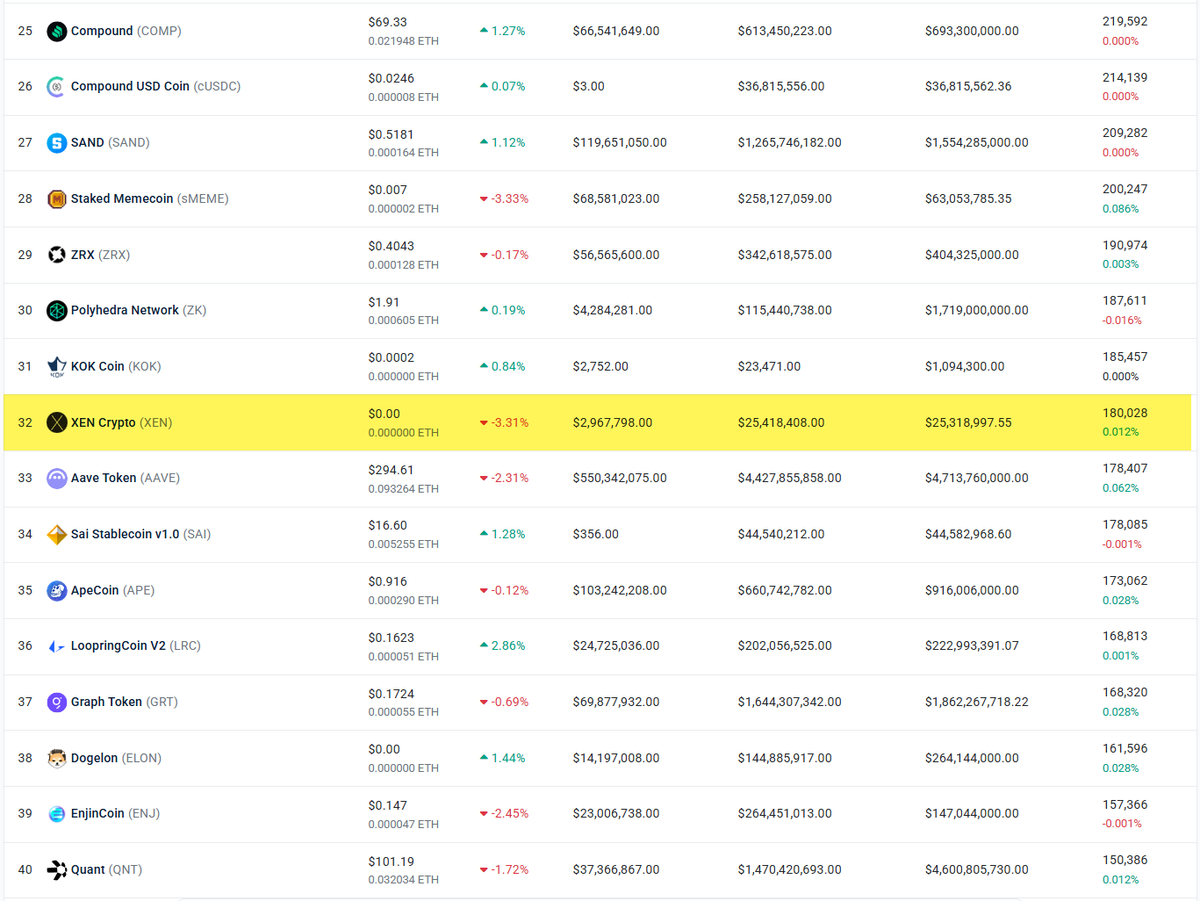Click the ApeCoin logo icon

[57, 590]
